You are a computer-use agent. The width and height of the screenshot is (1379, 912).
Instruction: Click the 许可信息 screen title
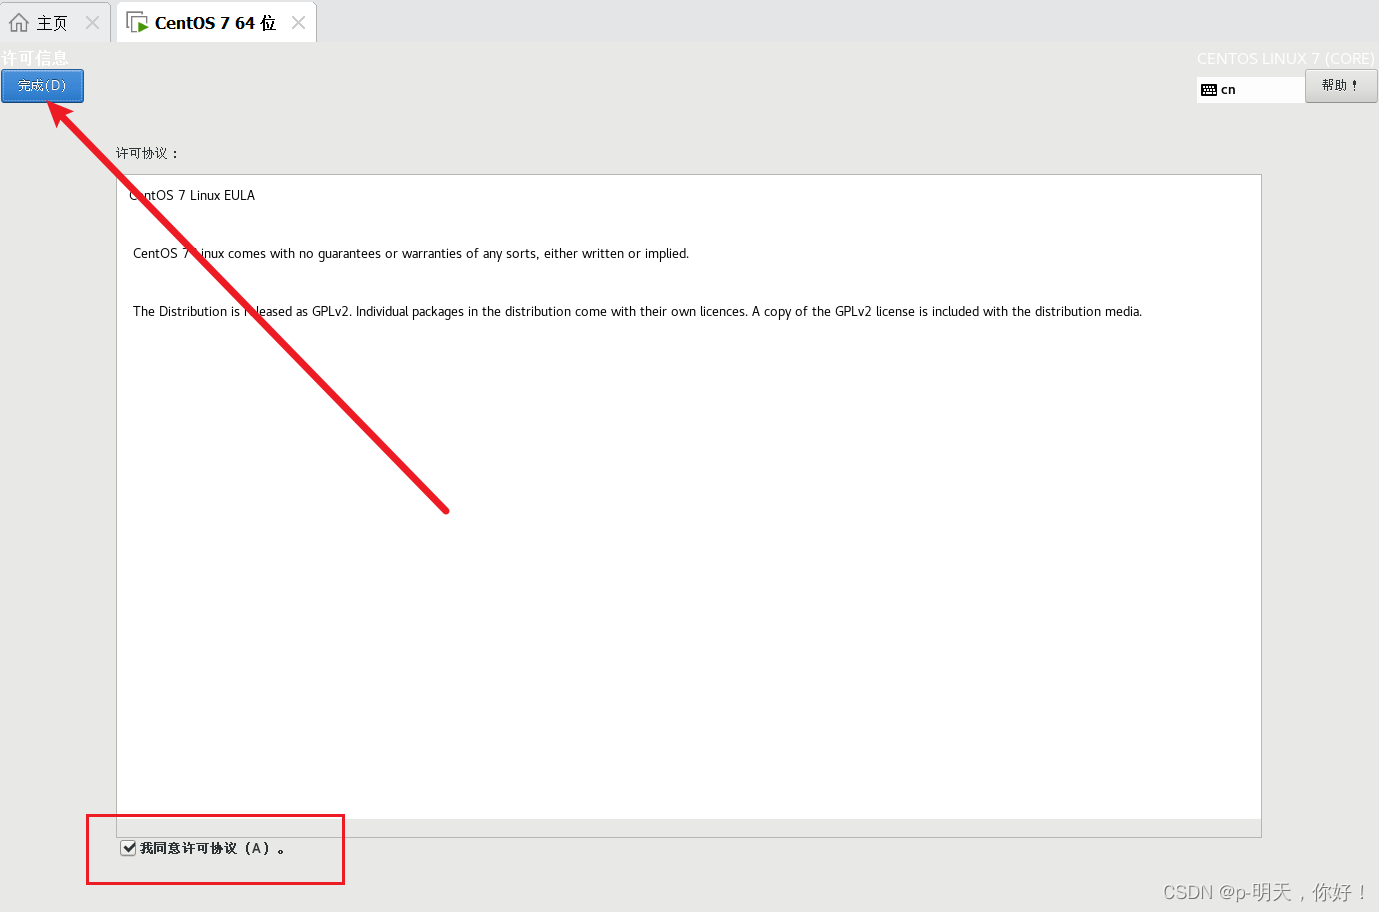[35, 58]
